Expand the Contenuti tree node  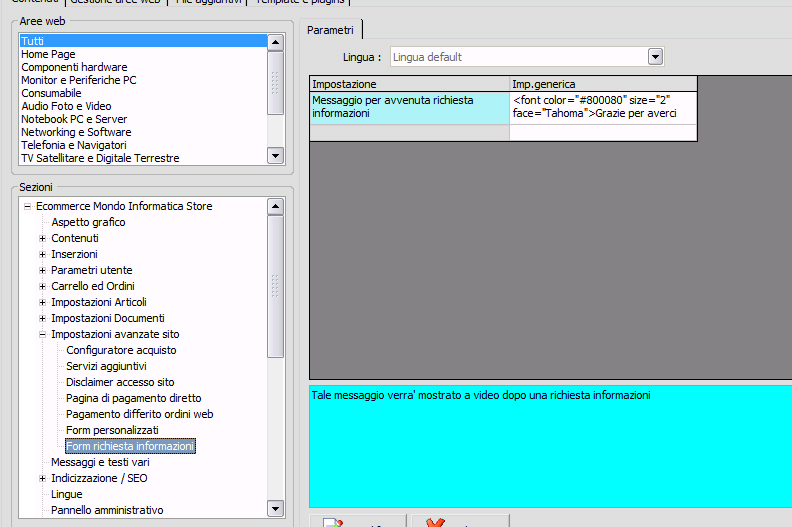point(42,238)
